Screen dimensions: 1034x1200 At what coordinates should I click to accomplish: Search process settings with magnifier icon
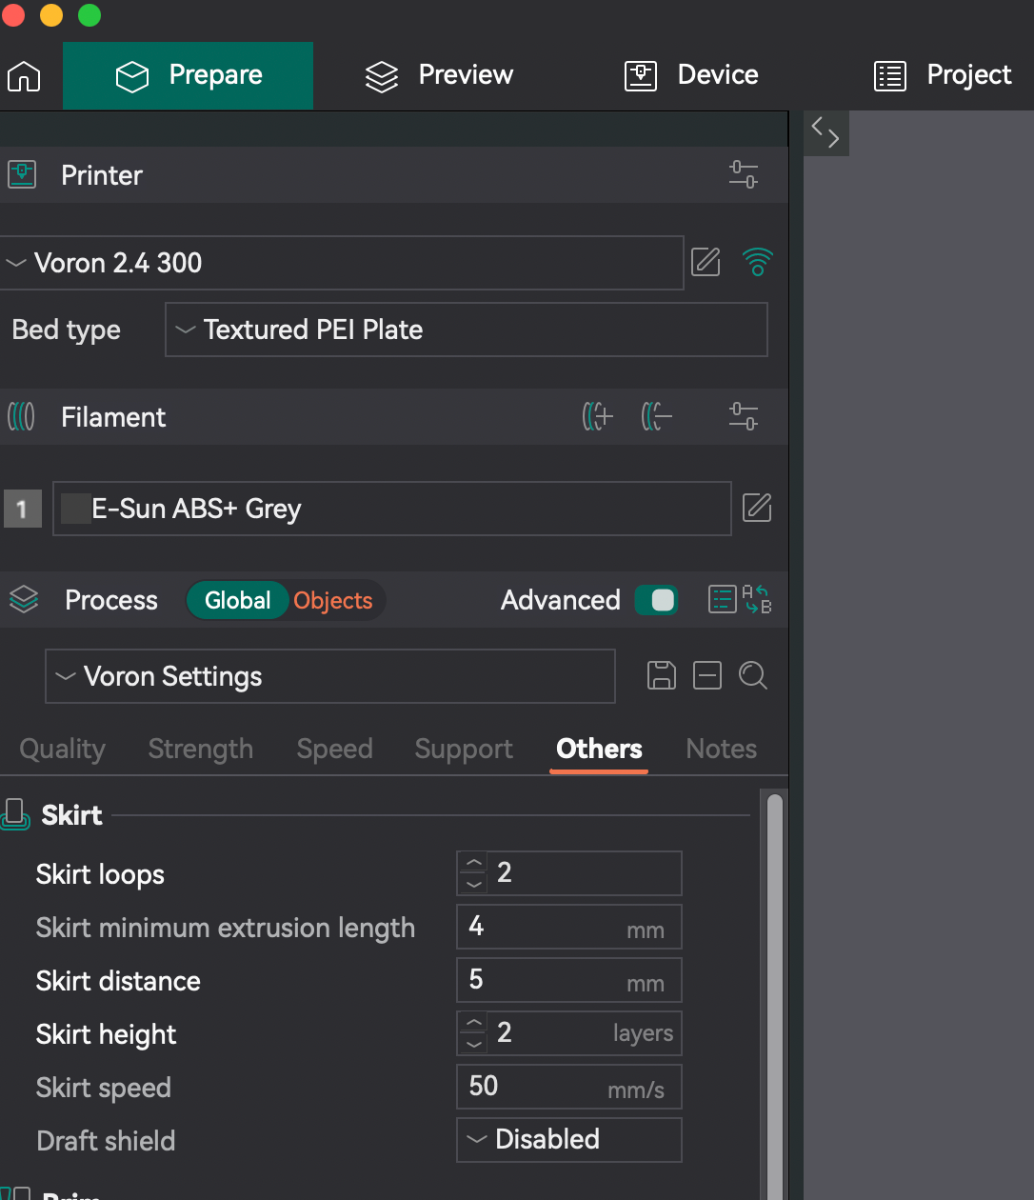pyautogui.click(x=753, y=676)
